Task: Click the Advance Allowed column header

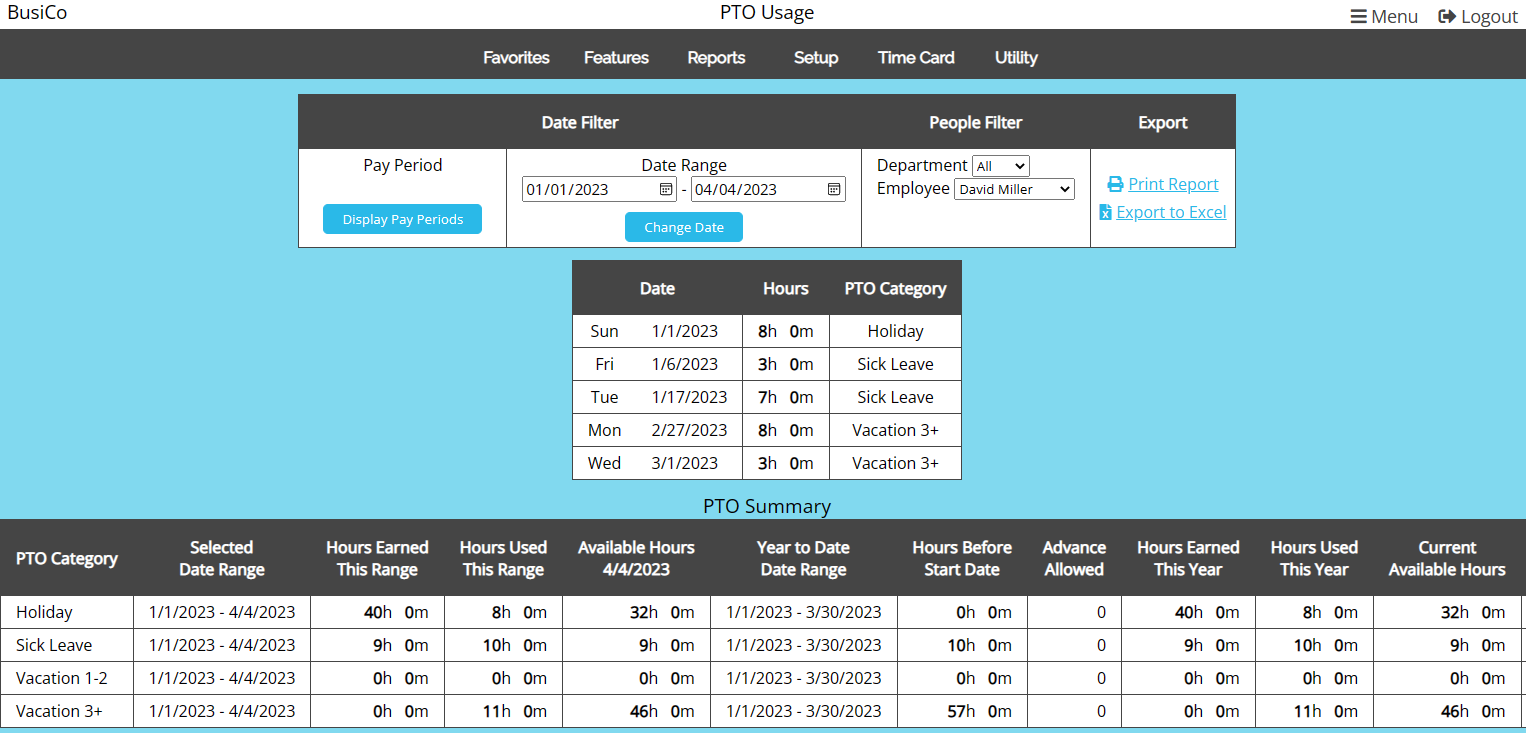Action: click(1074, 558)
